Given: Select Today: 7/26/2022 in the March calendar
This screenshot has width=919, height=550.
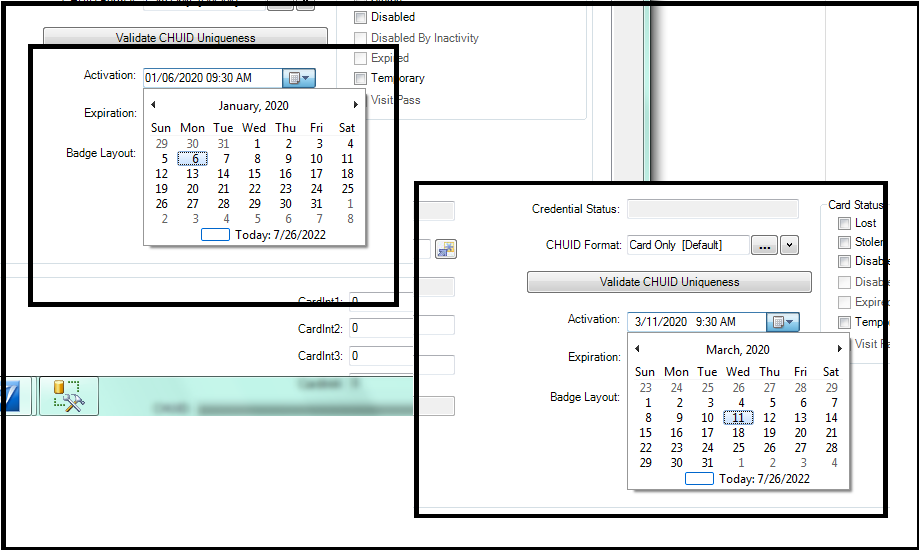Looking at the screenshot, I should tap(748, 479).
